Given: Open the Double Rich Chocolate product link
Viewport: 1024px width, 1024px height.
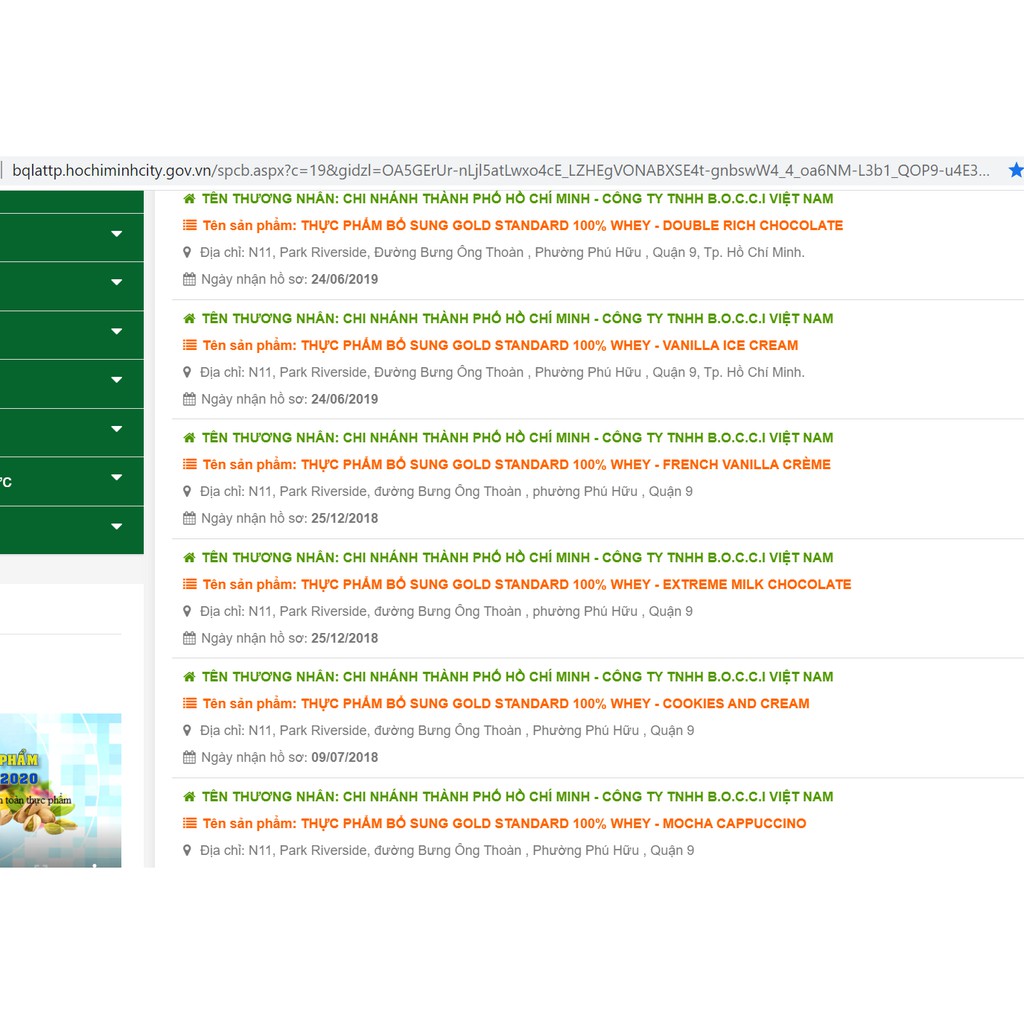Looking at the screenshot, I should click(x=571, y=226).
